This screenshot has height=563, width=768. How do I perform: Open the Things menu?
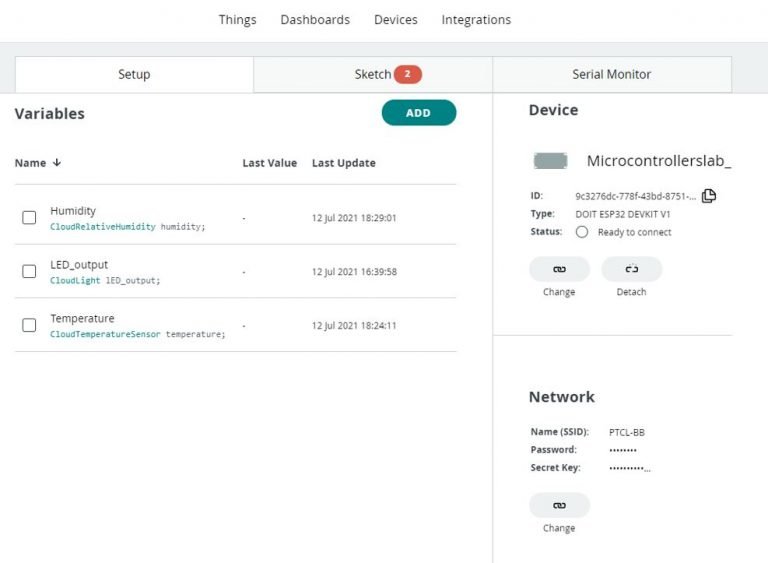(237, 20)
